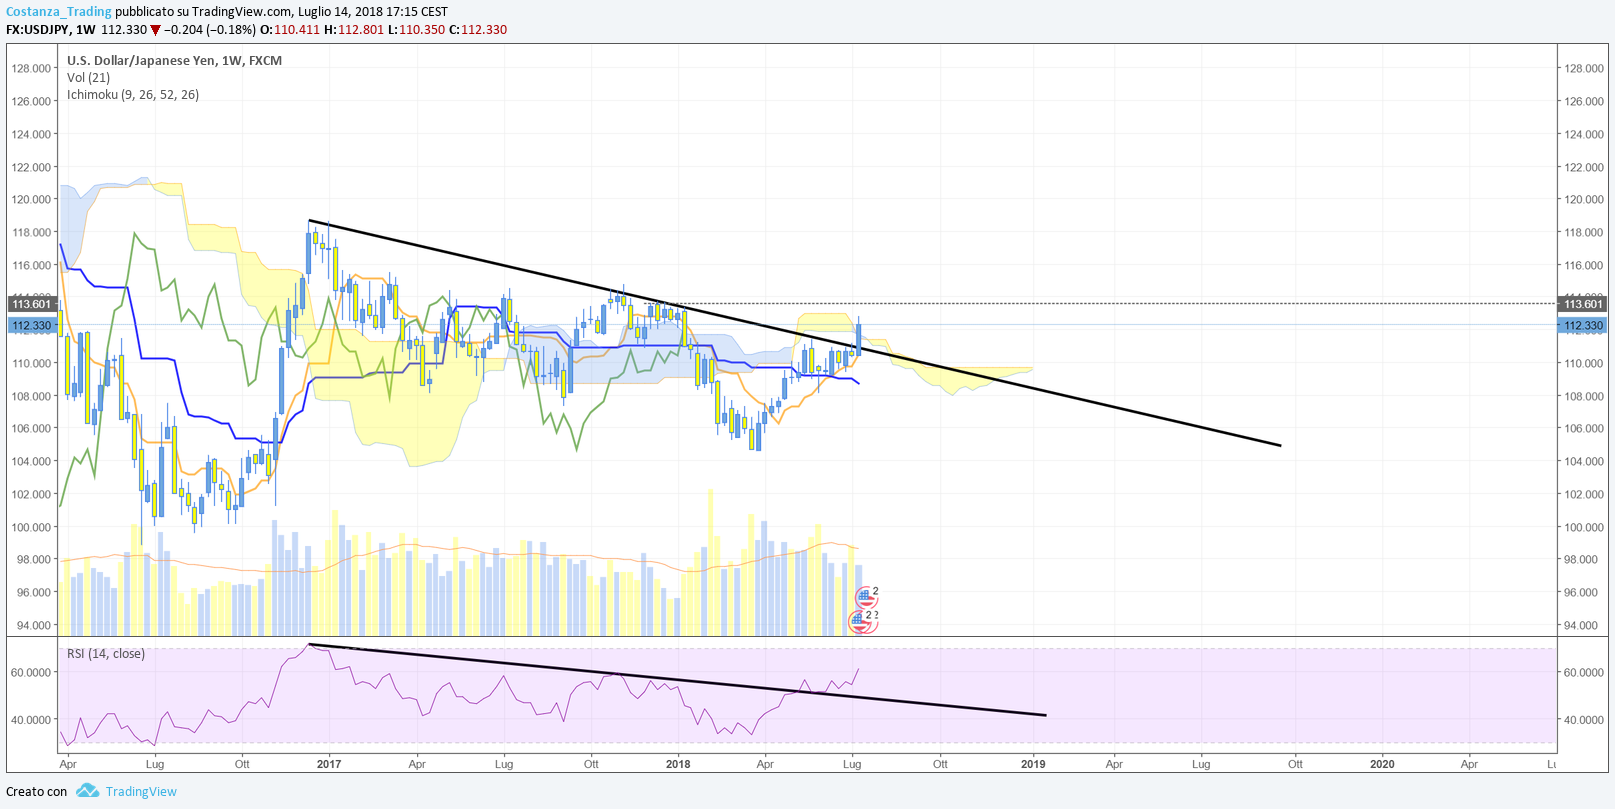Click the 113.601 price tag on left axis
The width and height of the screenshot is (1615, 809).
coord(31,304)
